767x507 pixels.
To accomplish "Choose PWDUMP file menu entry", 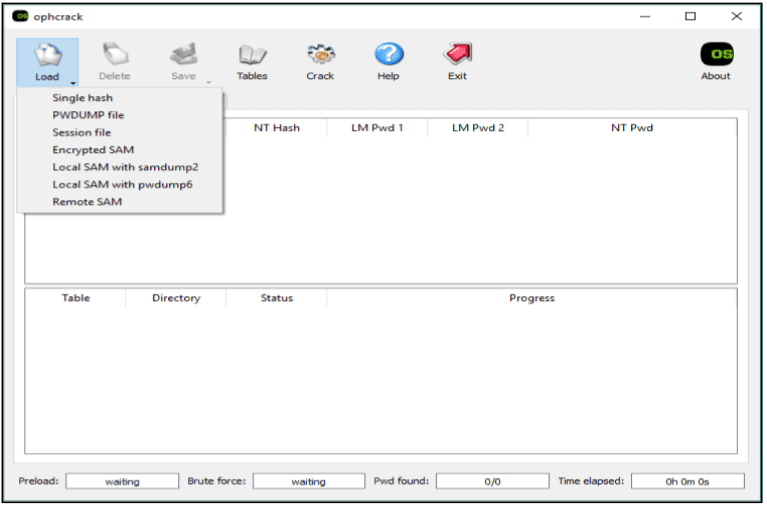I will click(x=88, y=115).
